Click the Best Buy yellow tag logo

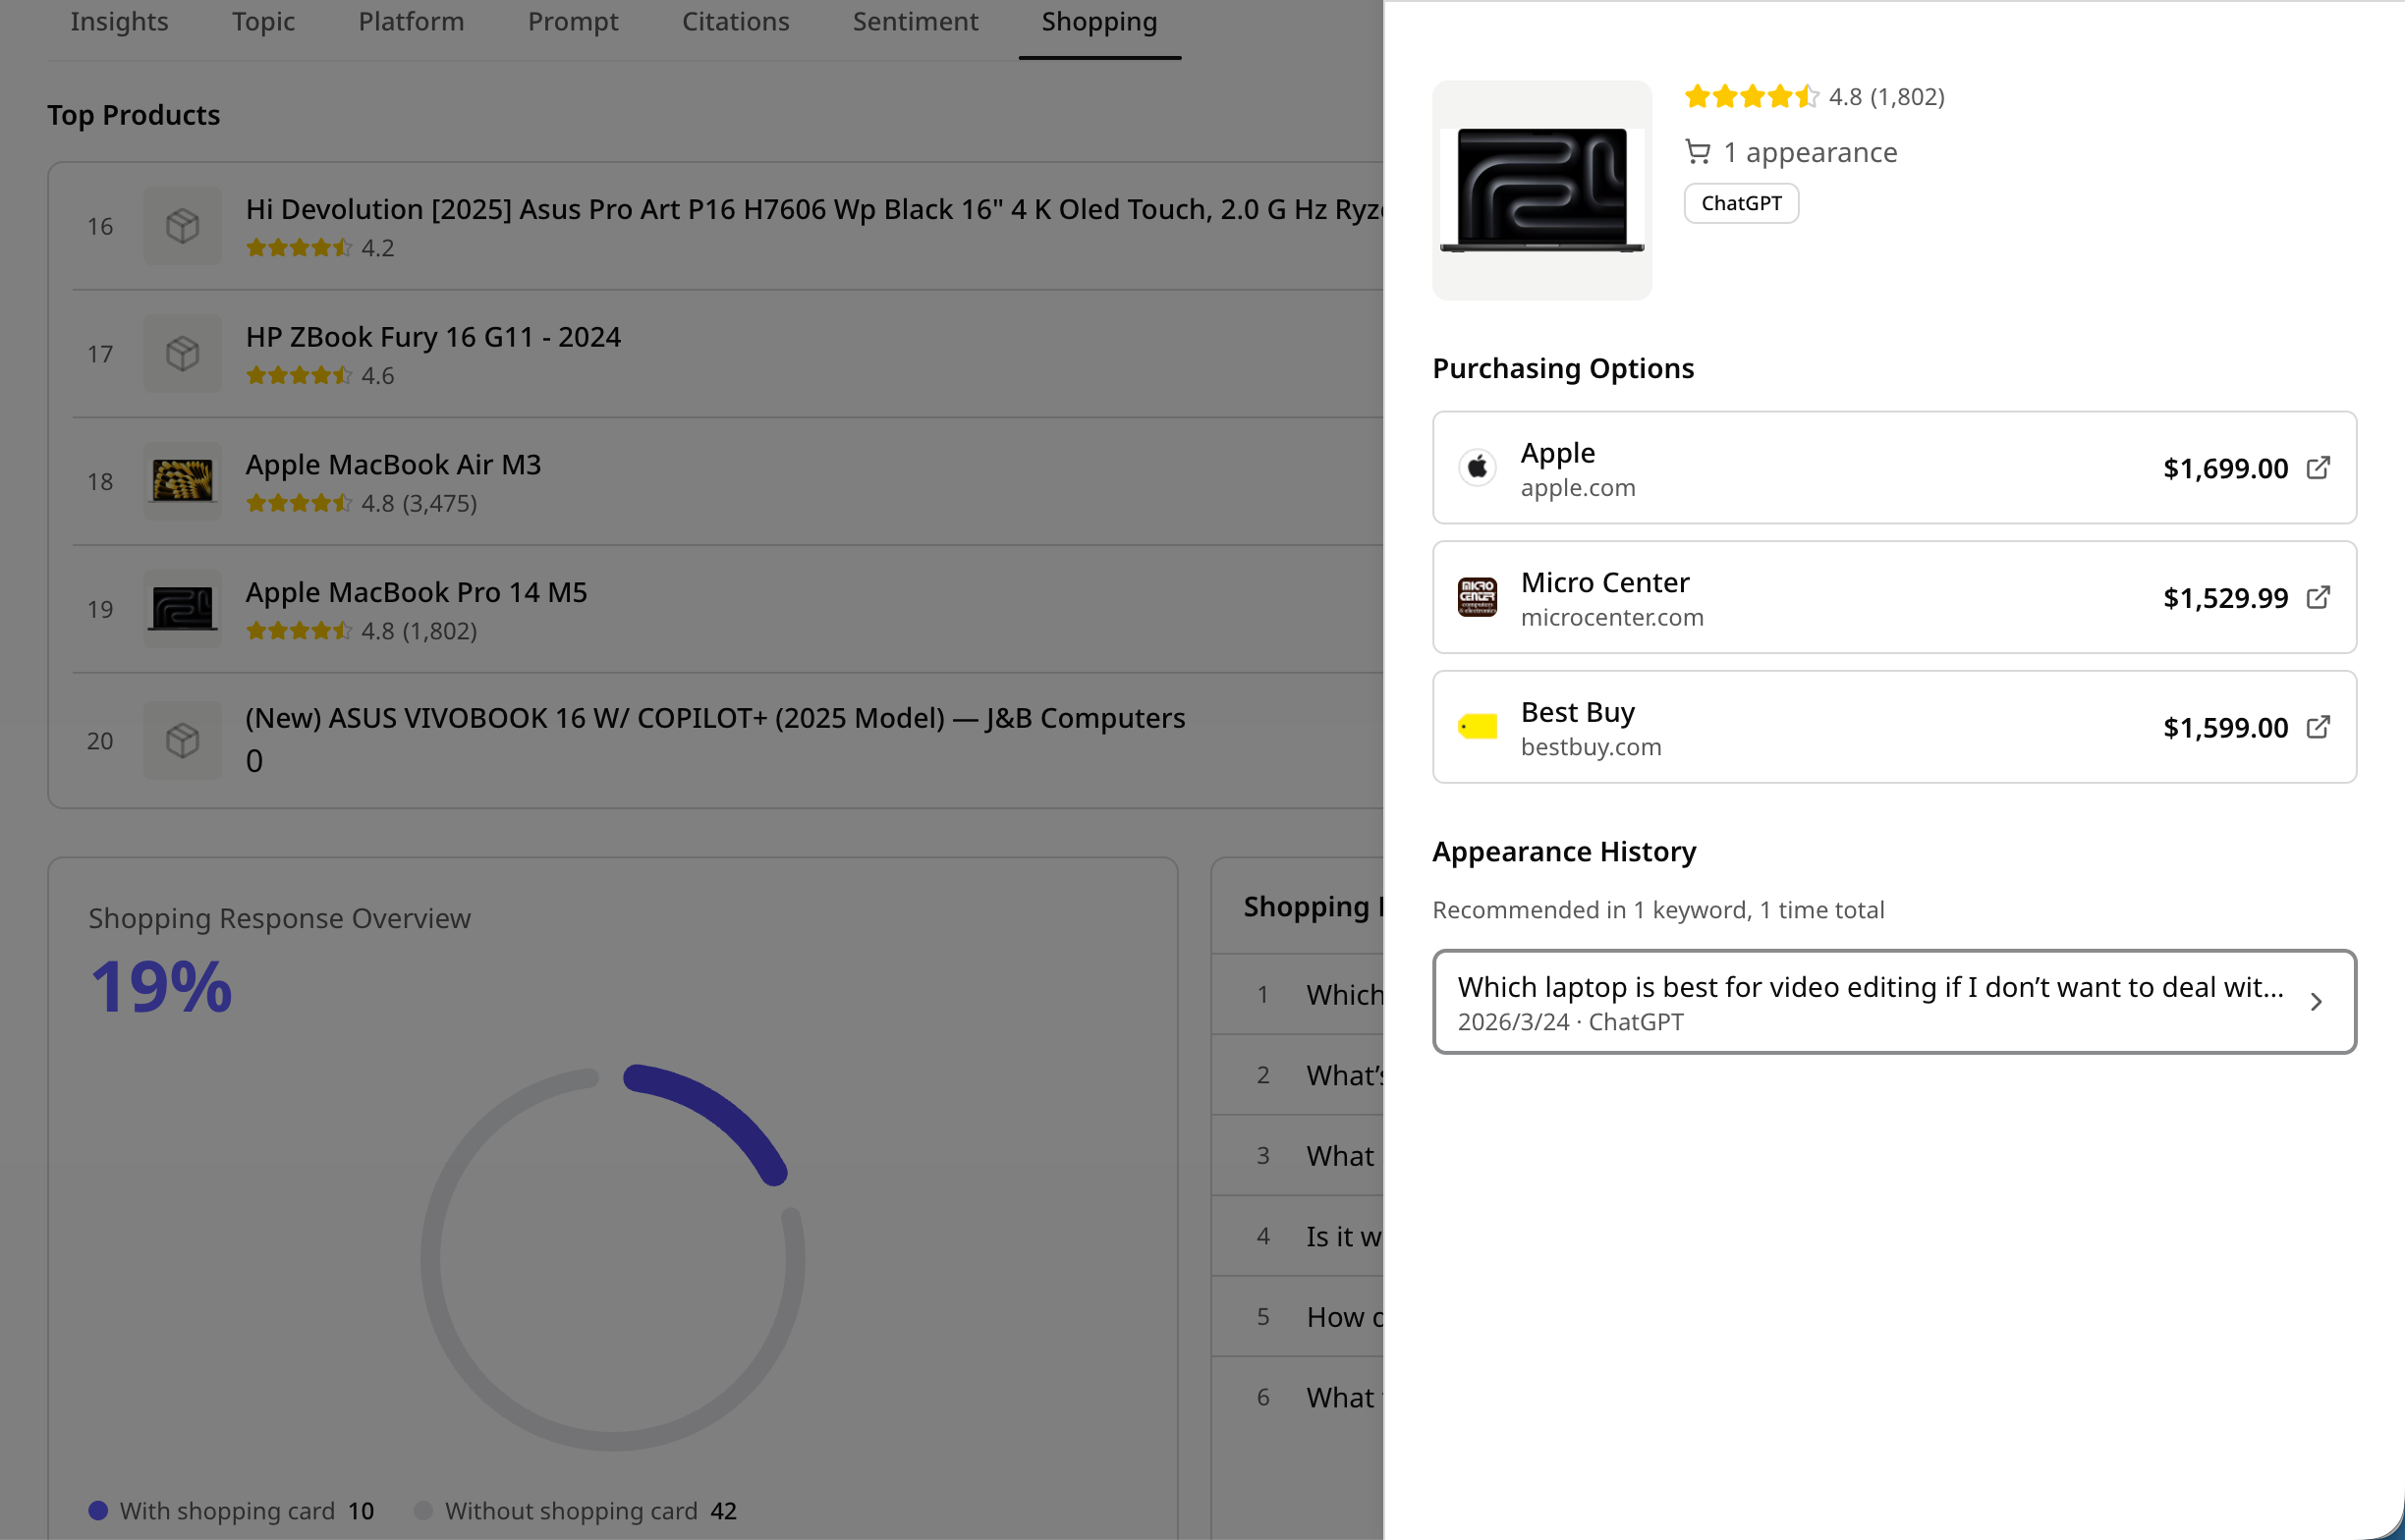1477,726
